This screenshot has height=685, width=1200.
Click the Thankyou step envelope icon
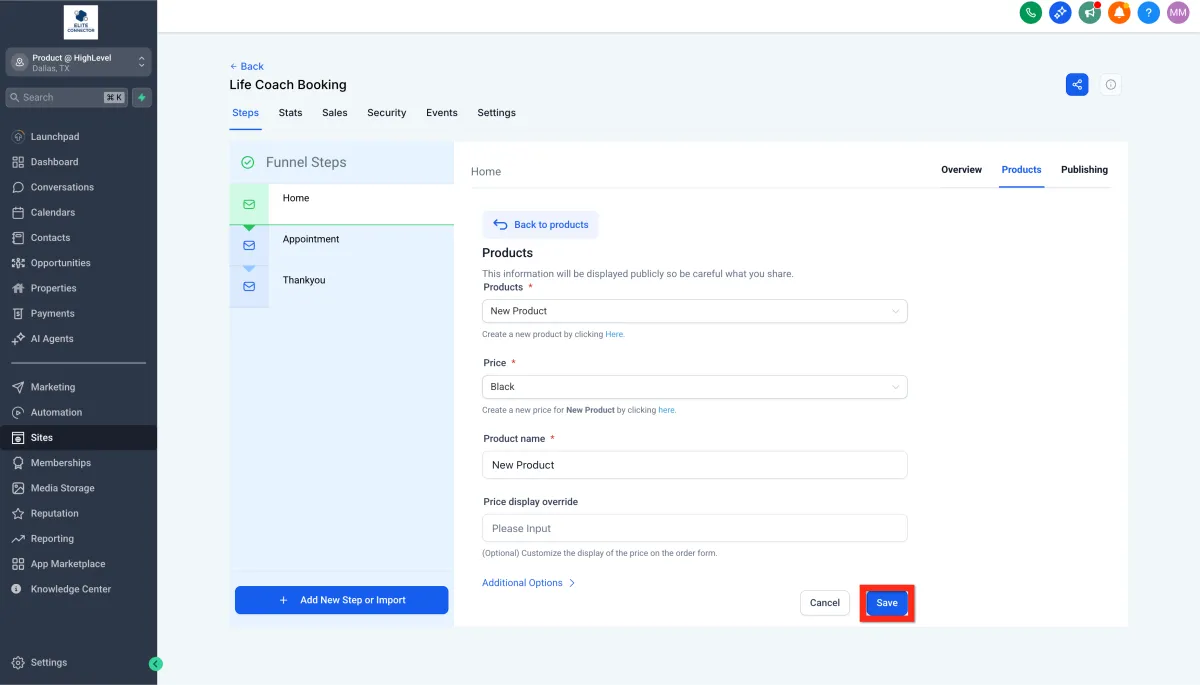(x=249, y=286)
